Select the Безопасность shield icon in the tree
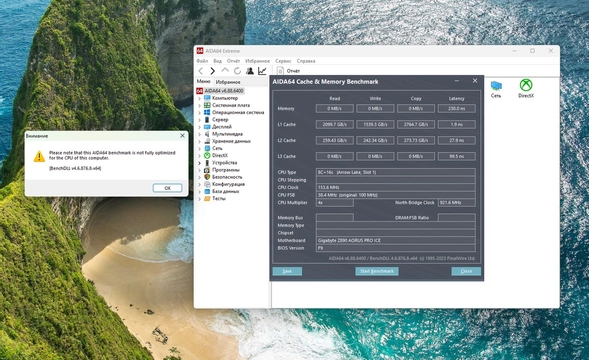Screen dimensions: 589x360 coord(207,177)
